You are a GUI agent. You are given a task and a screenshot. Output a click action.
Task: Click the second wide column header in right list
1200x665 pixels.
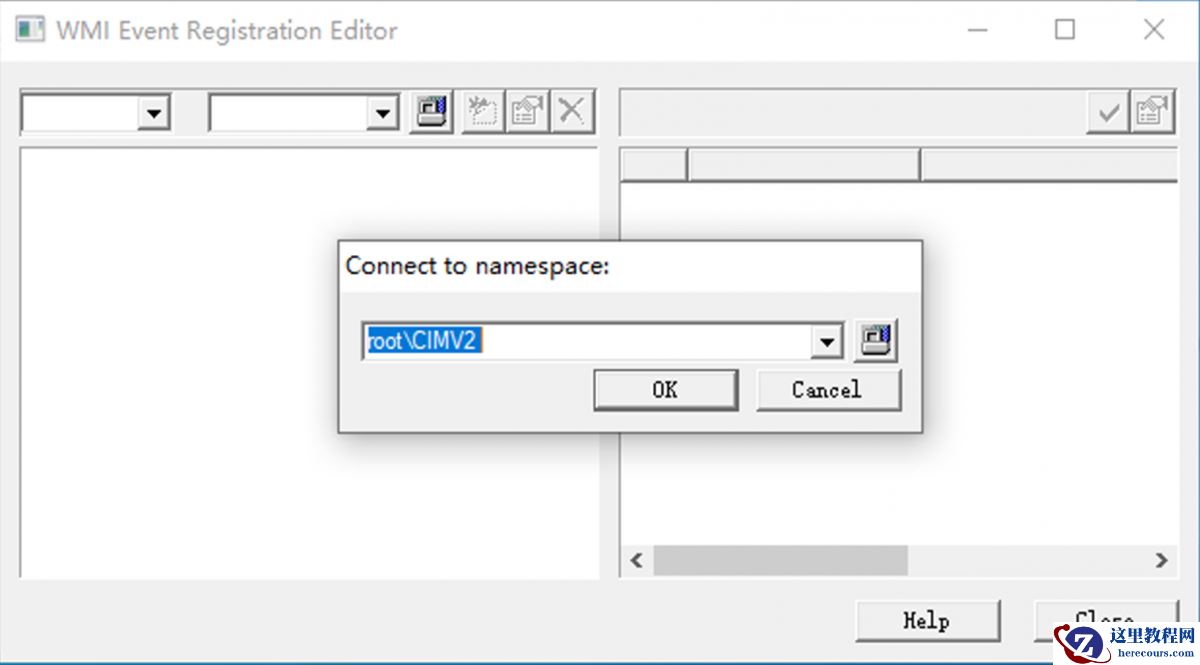point(804,165)
